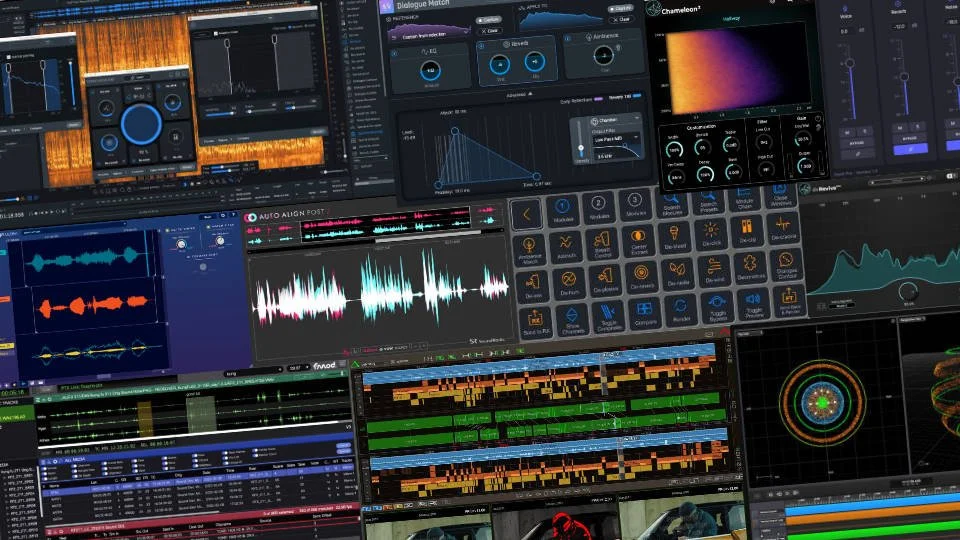The image size is (960, 540).
Task: Open the De-ess module key
Action: tap(533, 285)
